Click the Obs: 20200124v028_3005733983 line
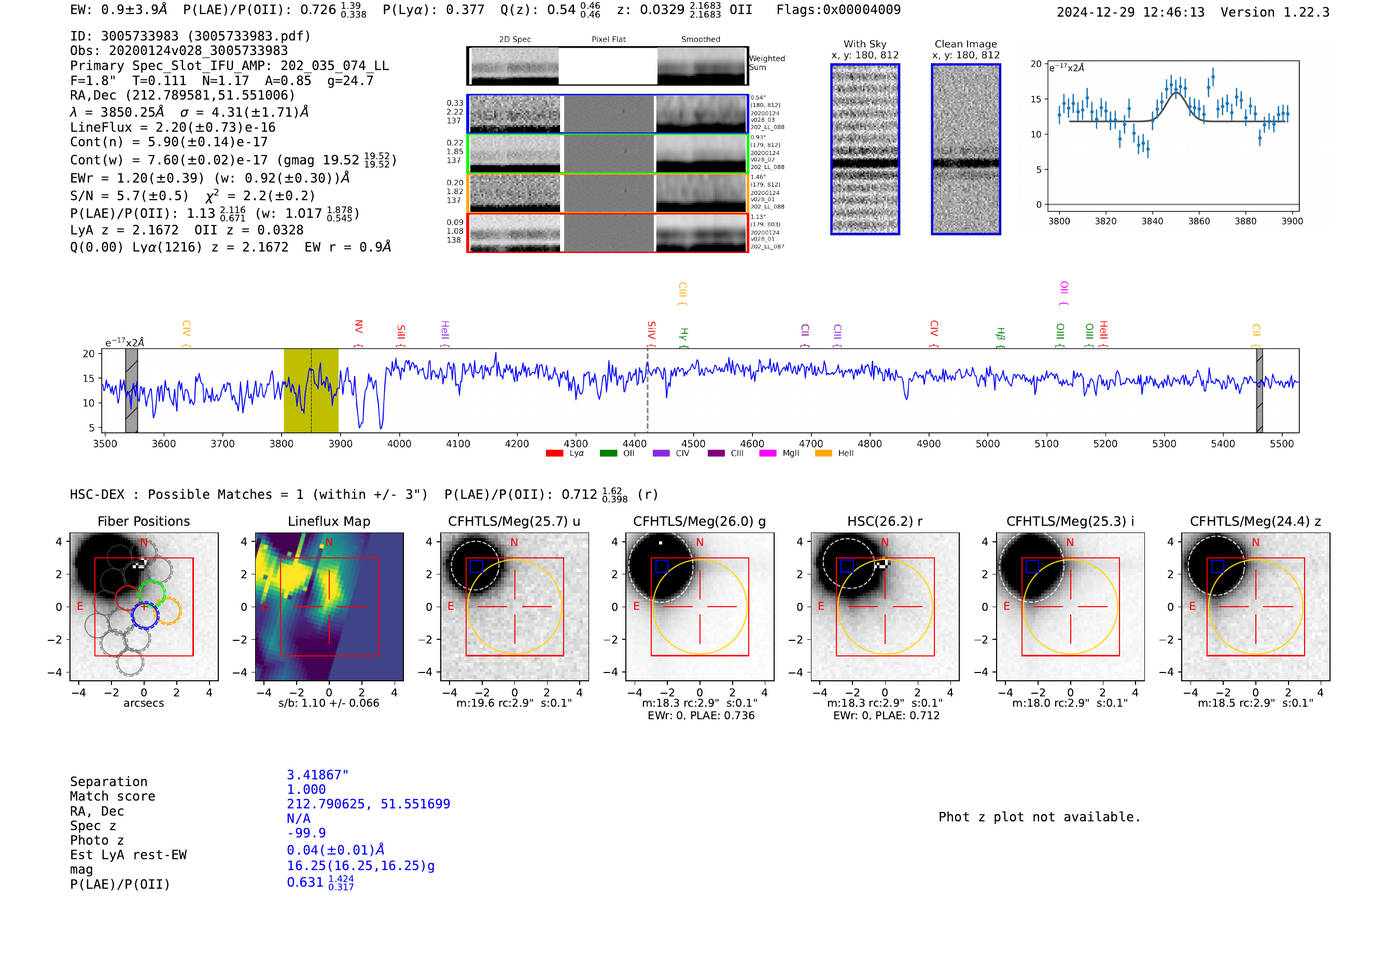Screen dimensions: 1400x953 pos(179,50)
